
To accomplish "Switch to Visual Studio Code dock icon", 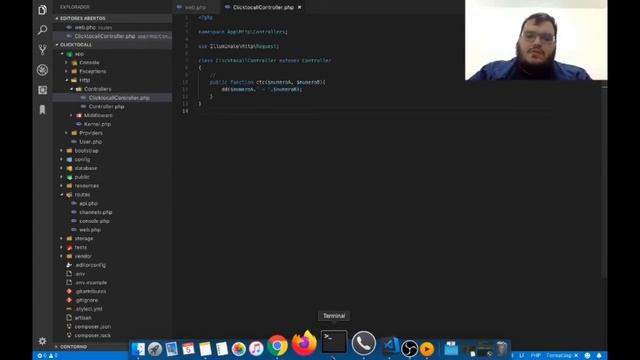I will (x=390, y=346).
